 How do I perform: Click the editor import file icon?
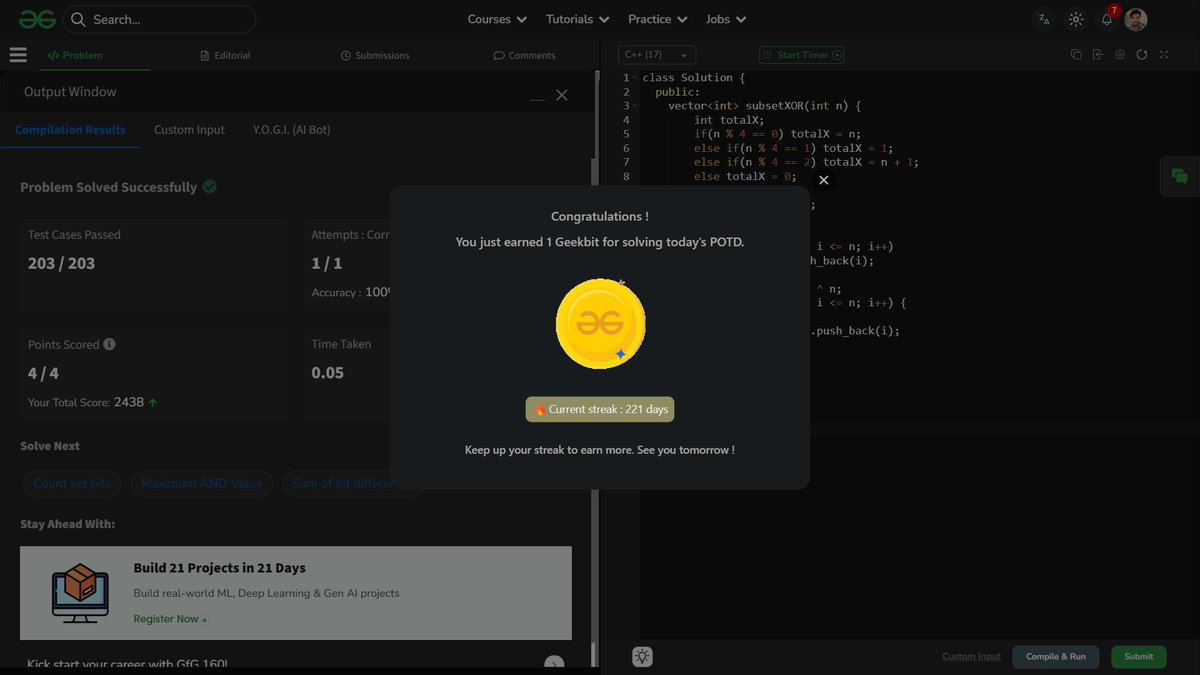(1098, 55)
